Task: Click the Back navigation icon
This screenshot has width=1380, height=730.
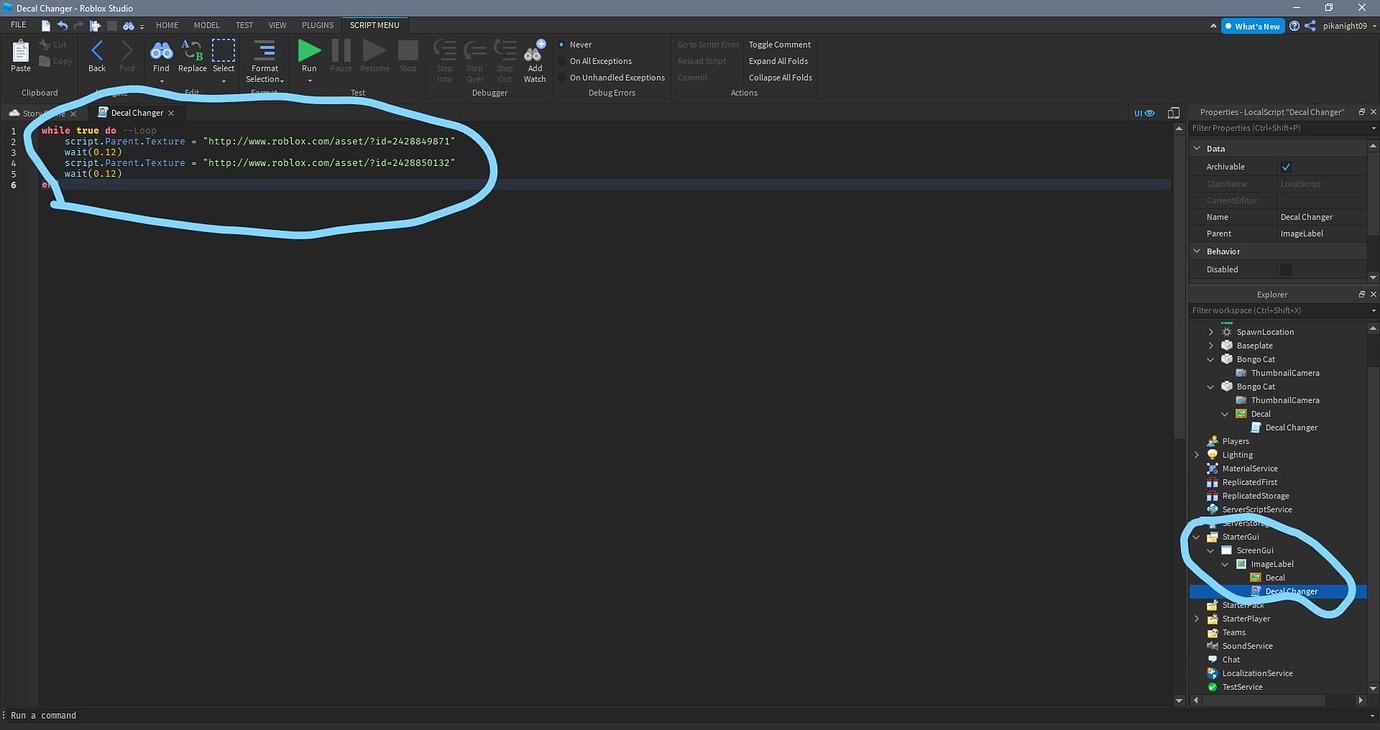Action: 96,50
